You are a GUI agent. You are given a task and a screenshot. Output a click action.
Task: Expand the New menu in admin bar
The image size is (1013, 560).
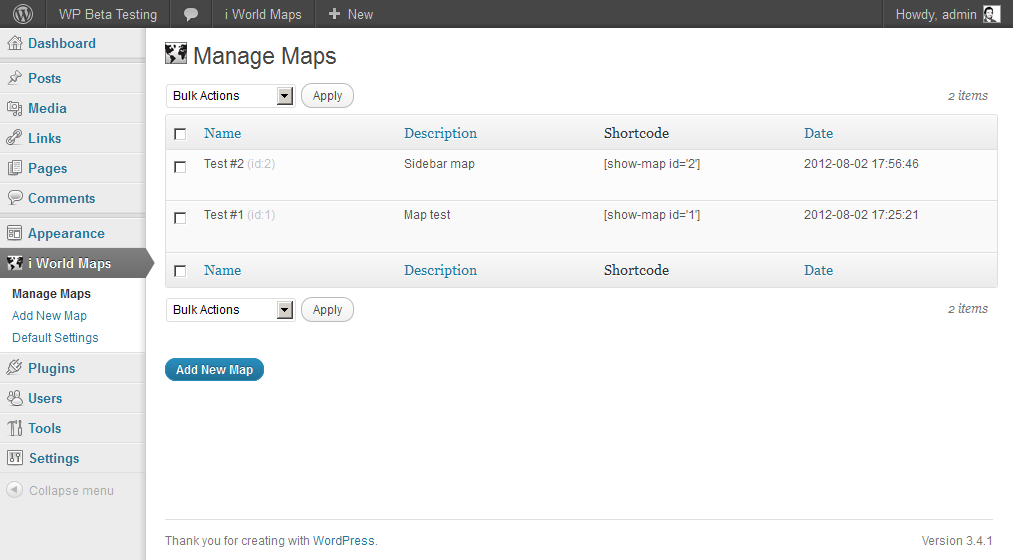(x=350, y=14)
